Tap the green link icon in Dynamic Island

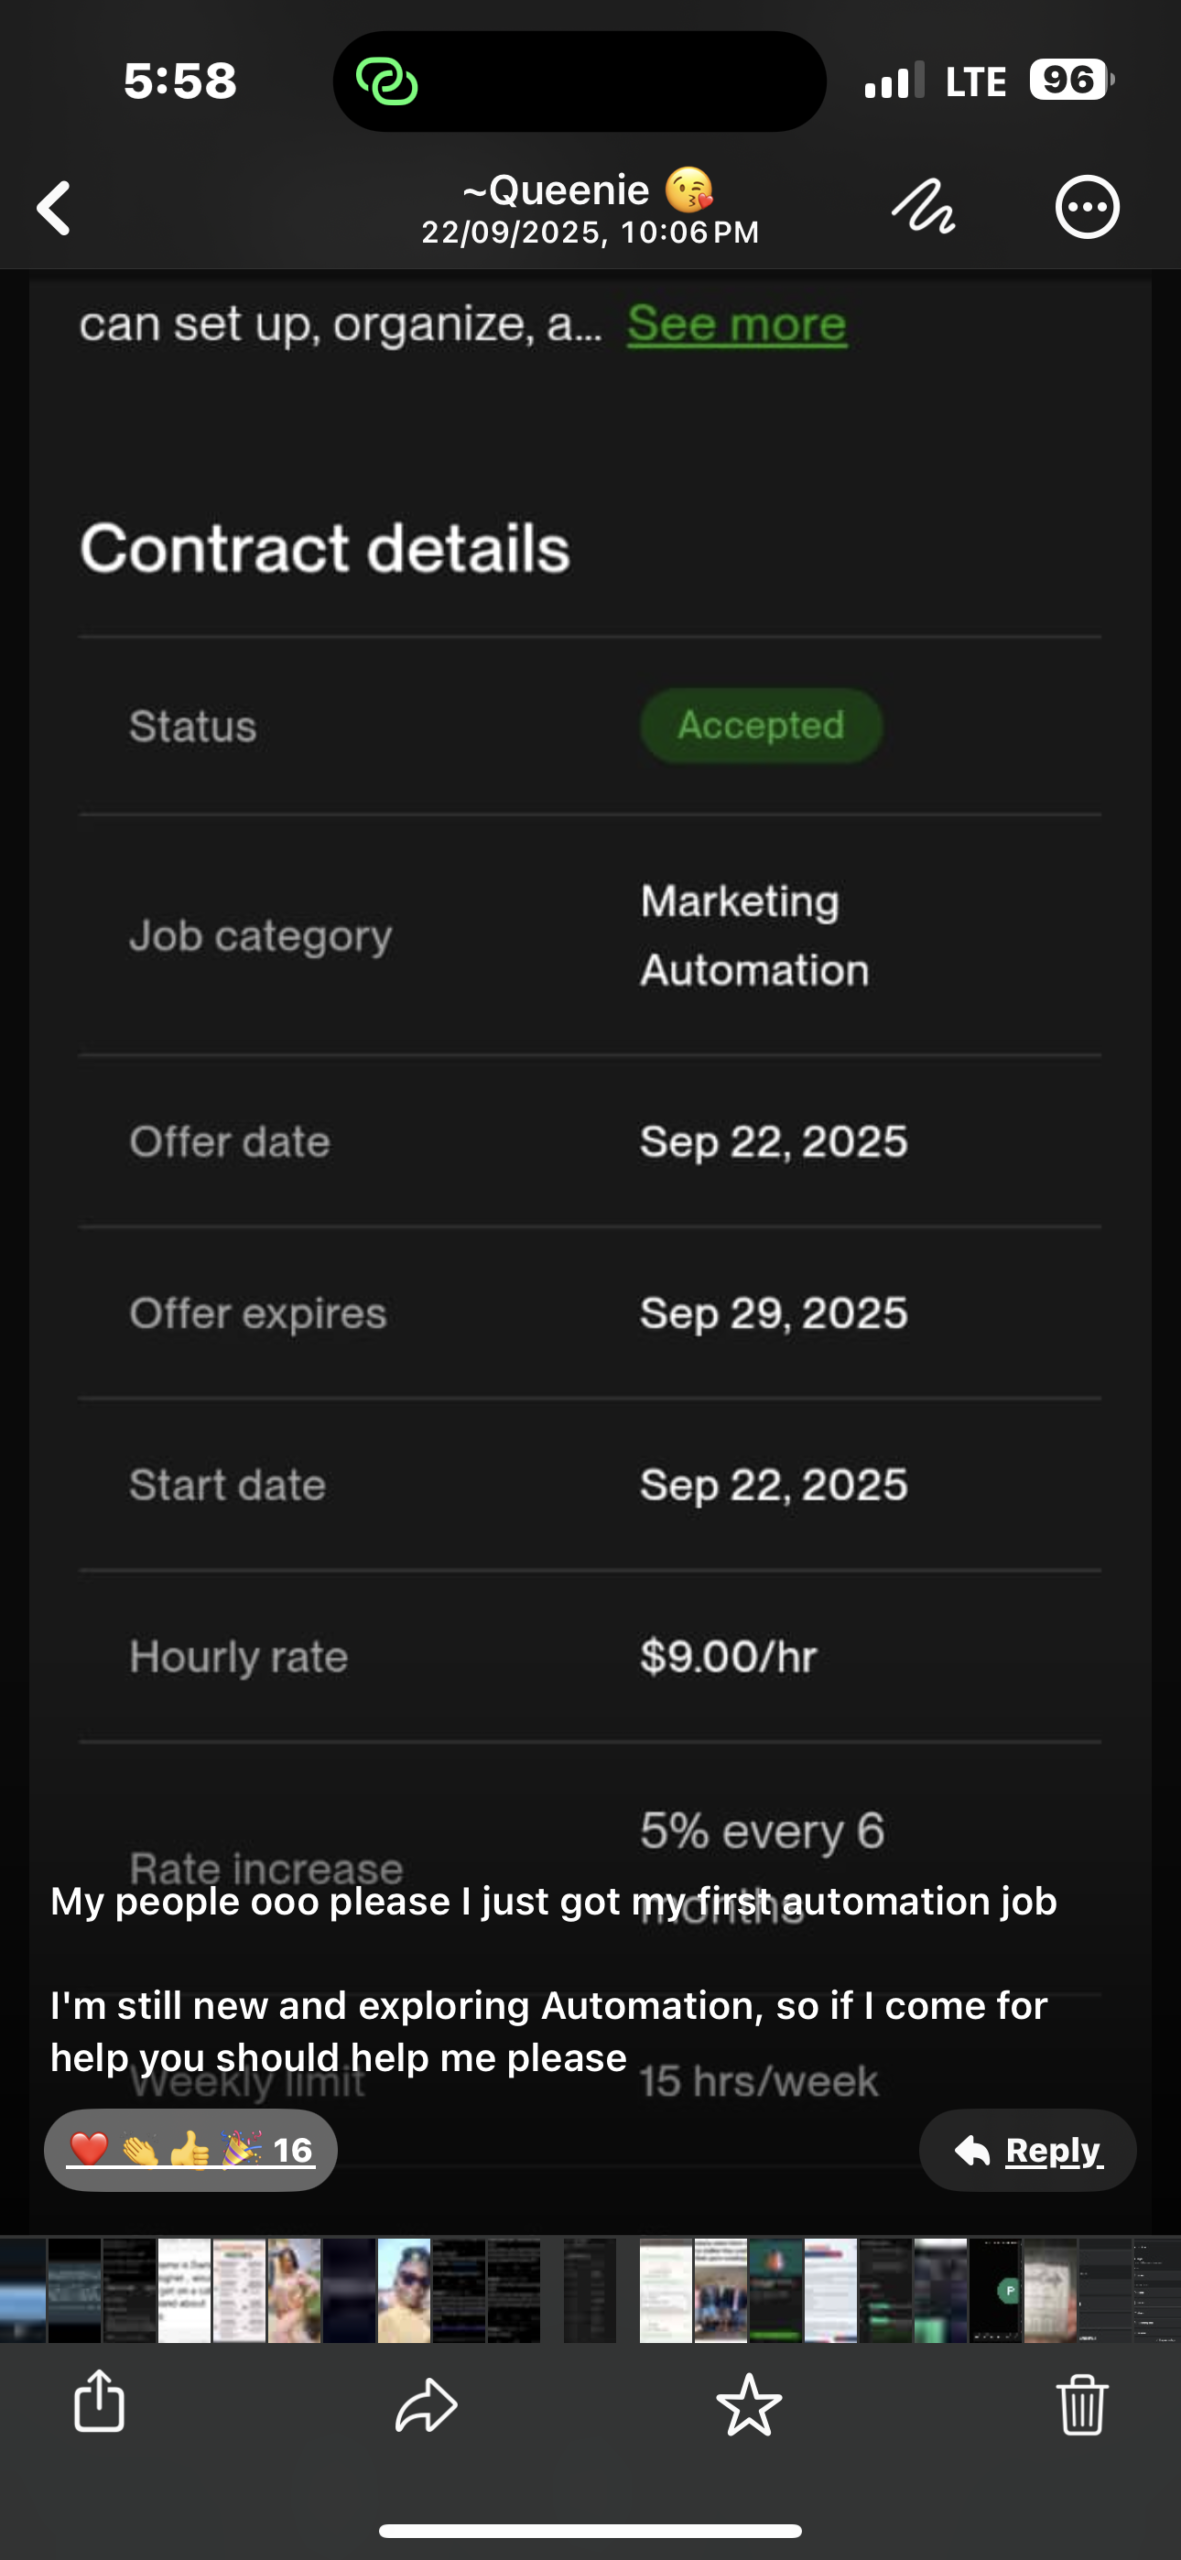click(387, 82)
